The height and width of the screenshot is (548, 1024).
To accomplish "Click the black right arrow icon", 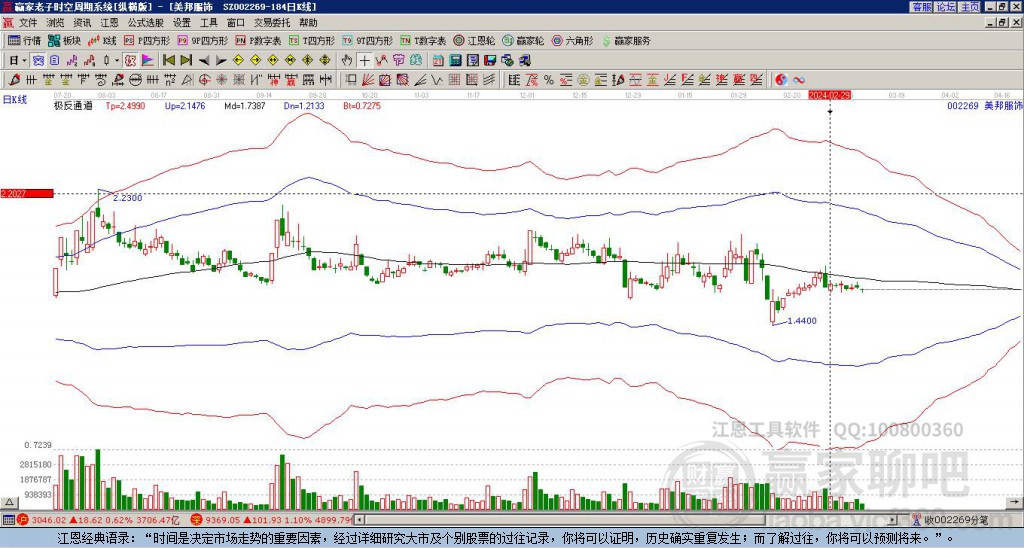I will [221, 61].
